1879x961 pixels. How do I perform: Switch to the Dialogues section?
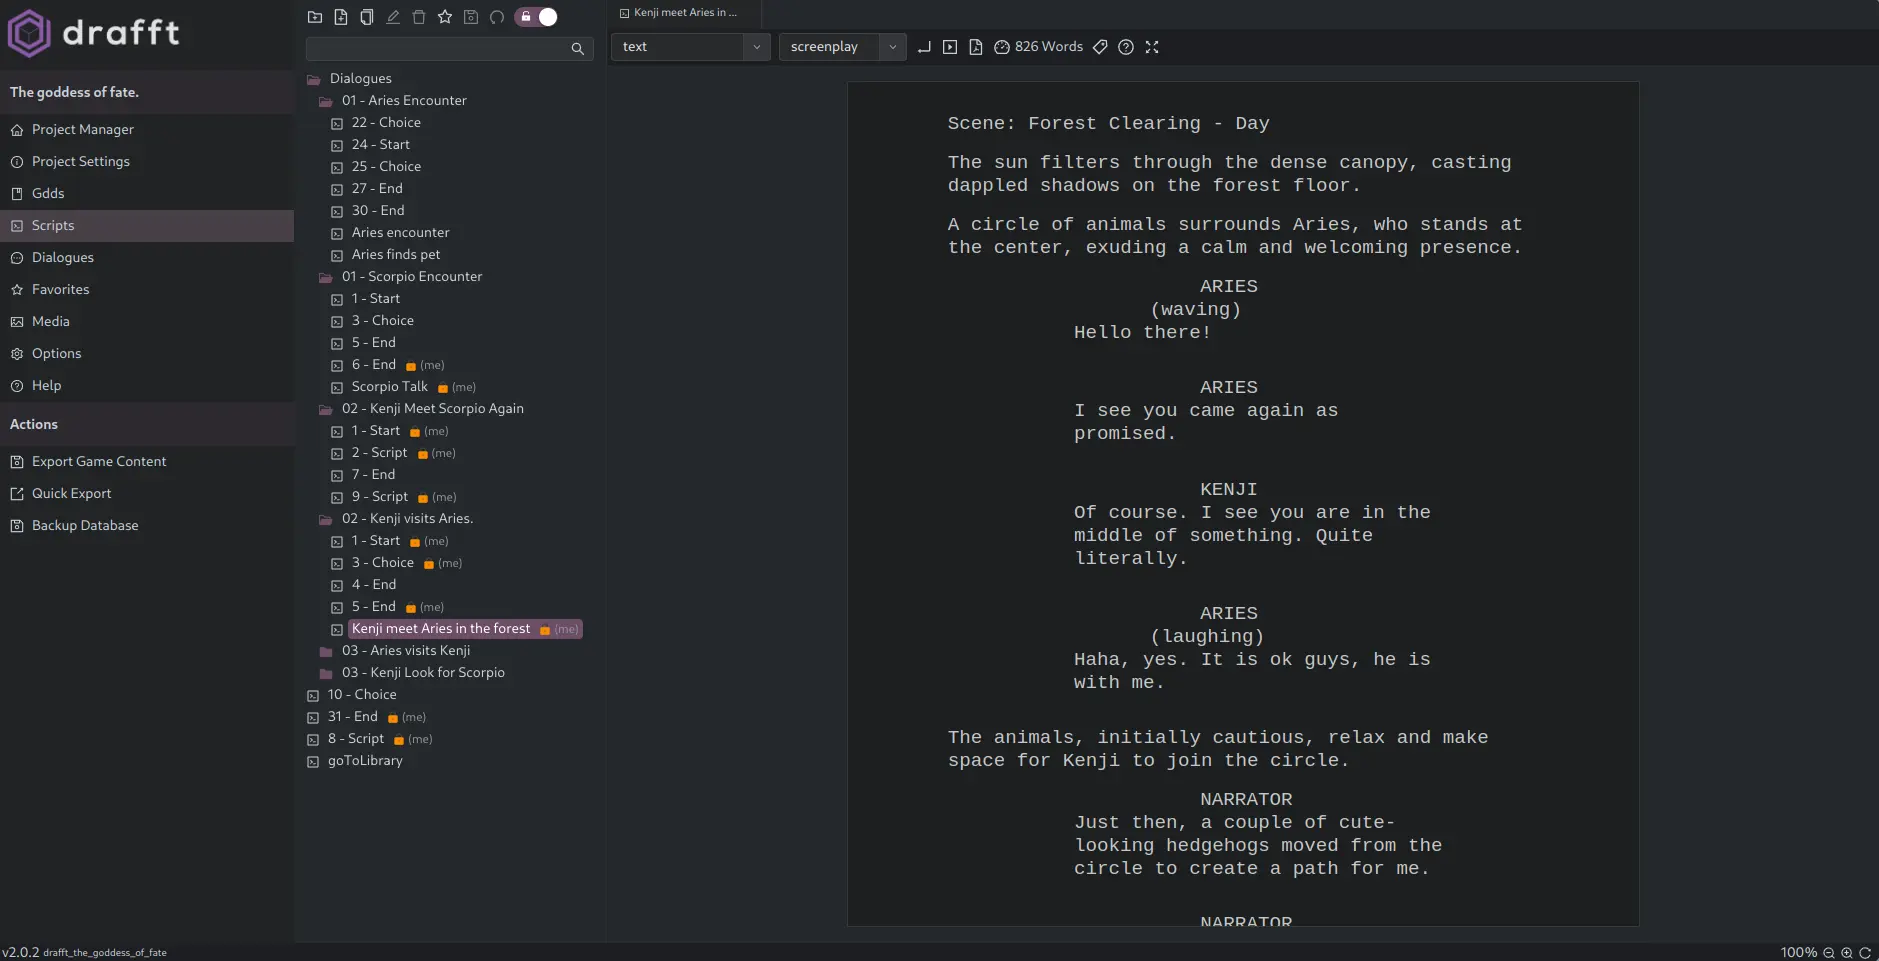click(64, 257)
